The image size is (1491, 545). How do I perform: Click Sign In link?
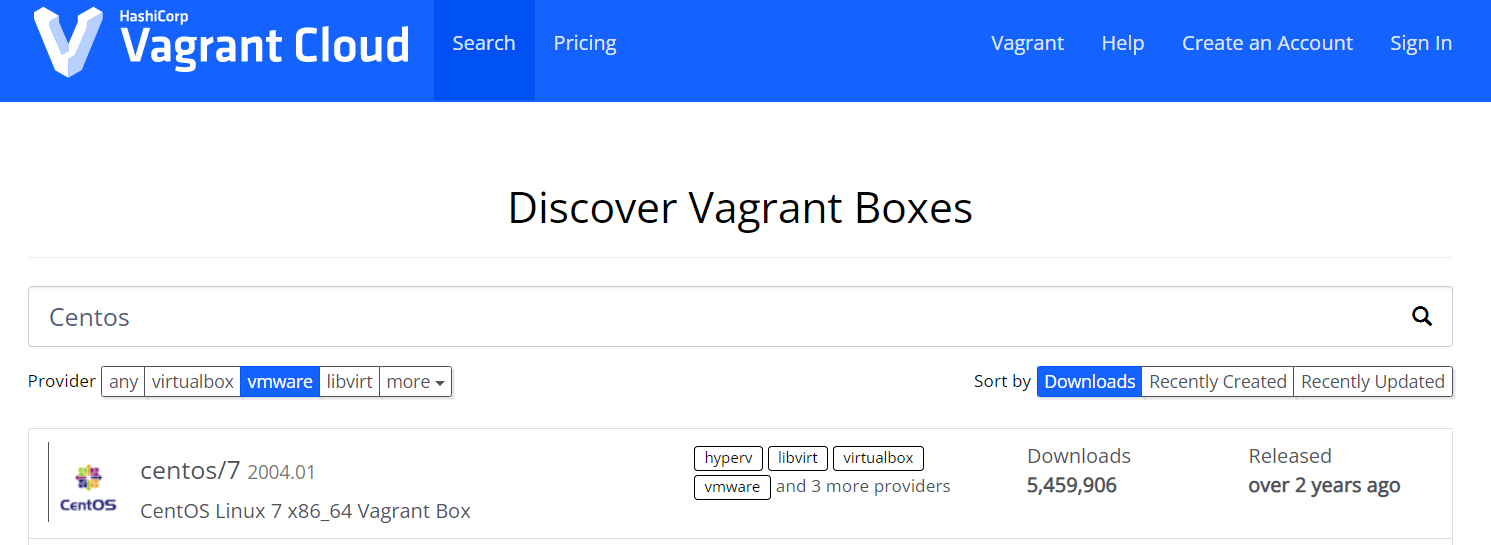coord(1421,43)
